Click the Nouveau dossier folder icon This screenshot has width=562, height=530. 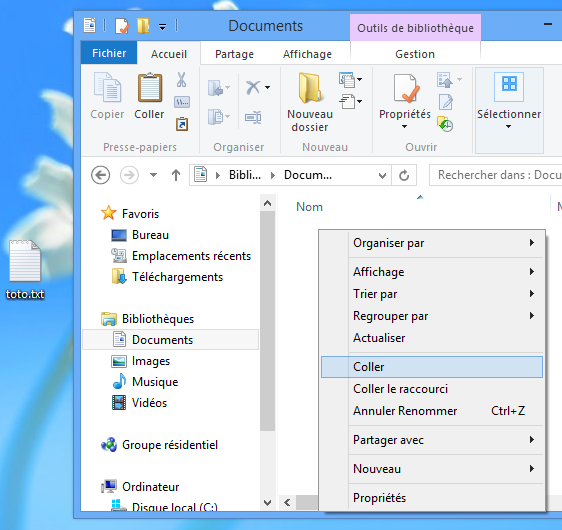point(310,88)
